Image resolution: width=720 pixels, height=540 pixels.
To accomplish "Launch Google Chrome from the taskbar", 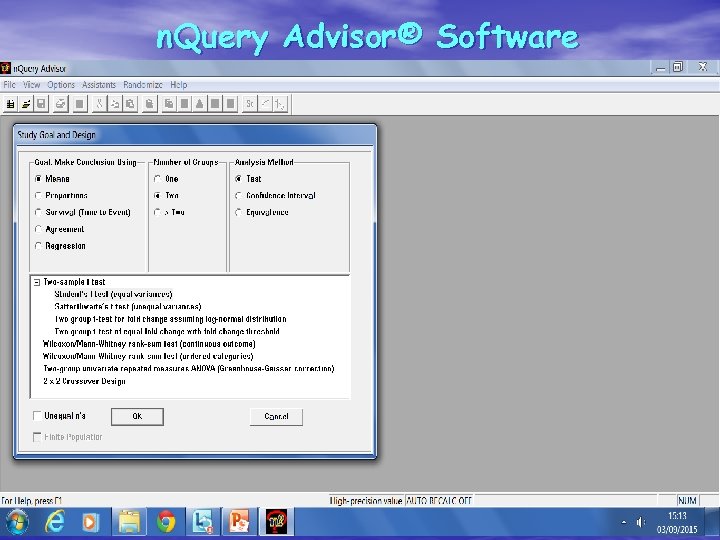I will click(166, 522).
